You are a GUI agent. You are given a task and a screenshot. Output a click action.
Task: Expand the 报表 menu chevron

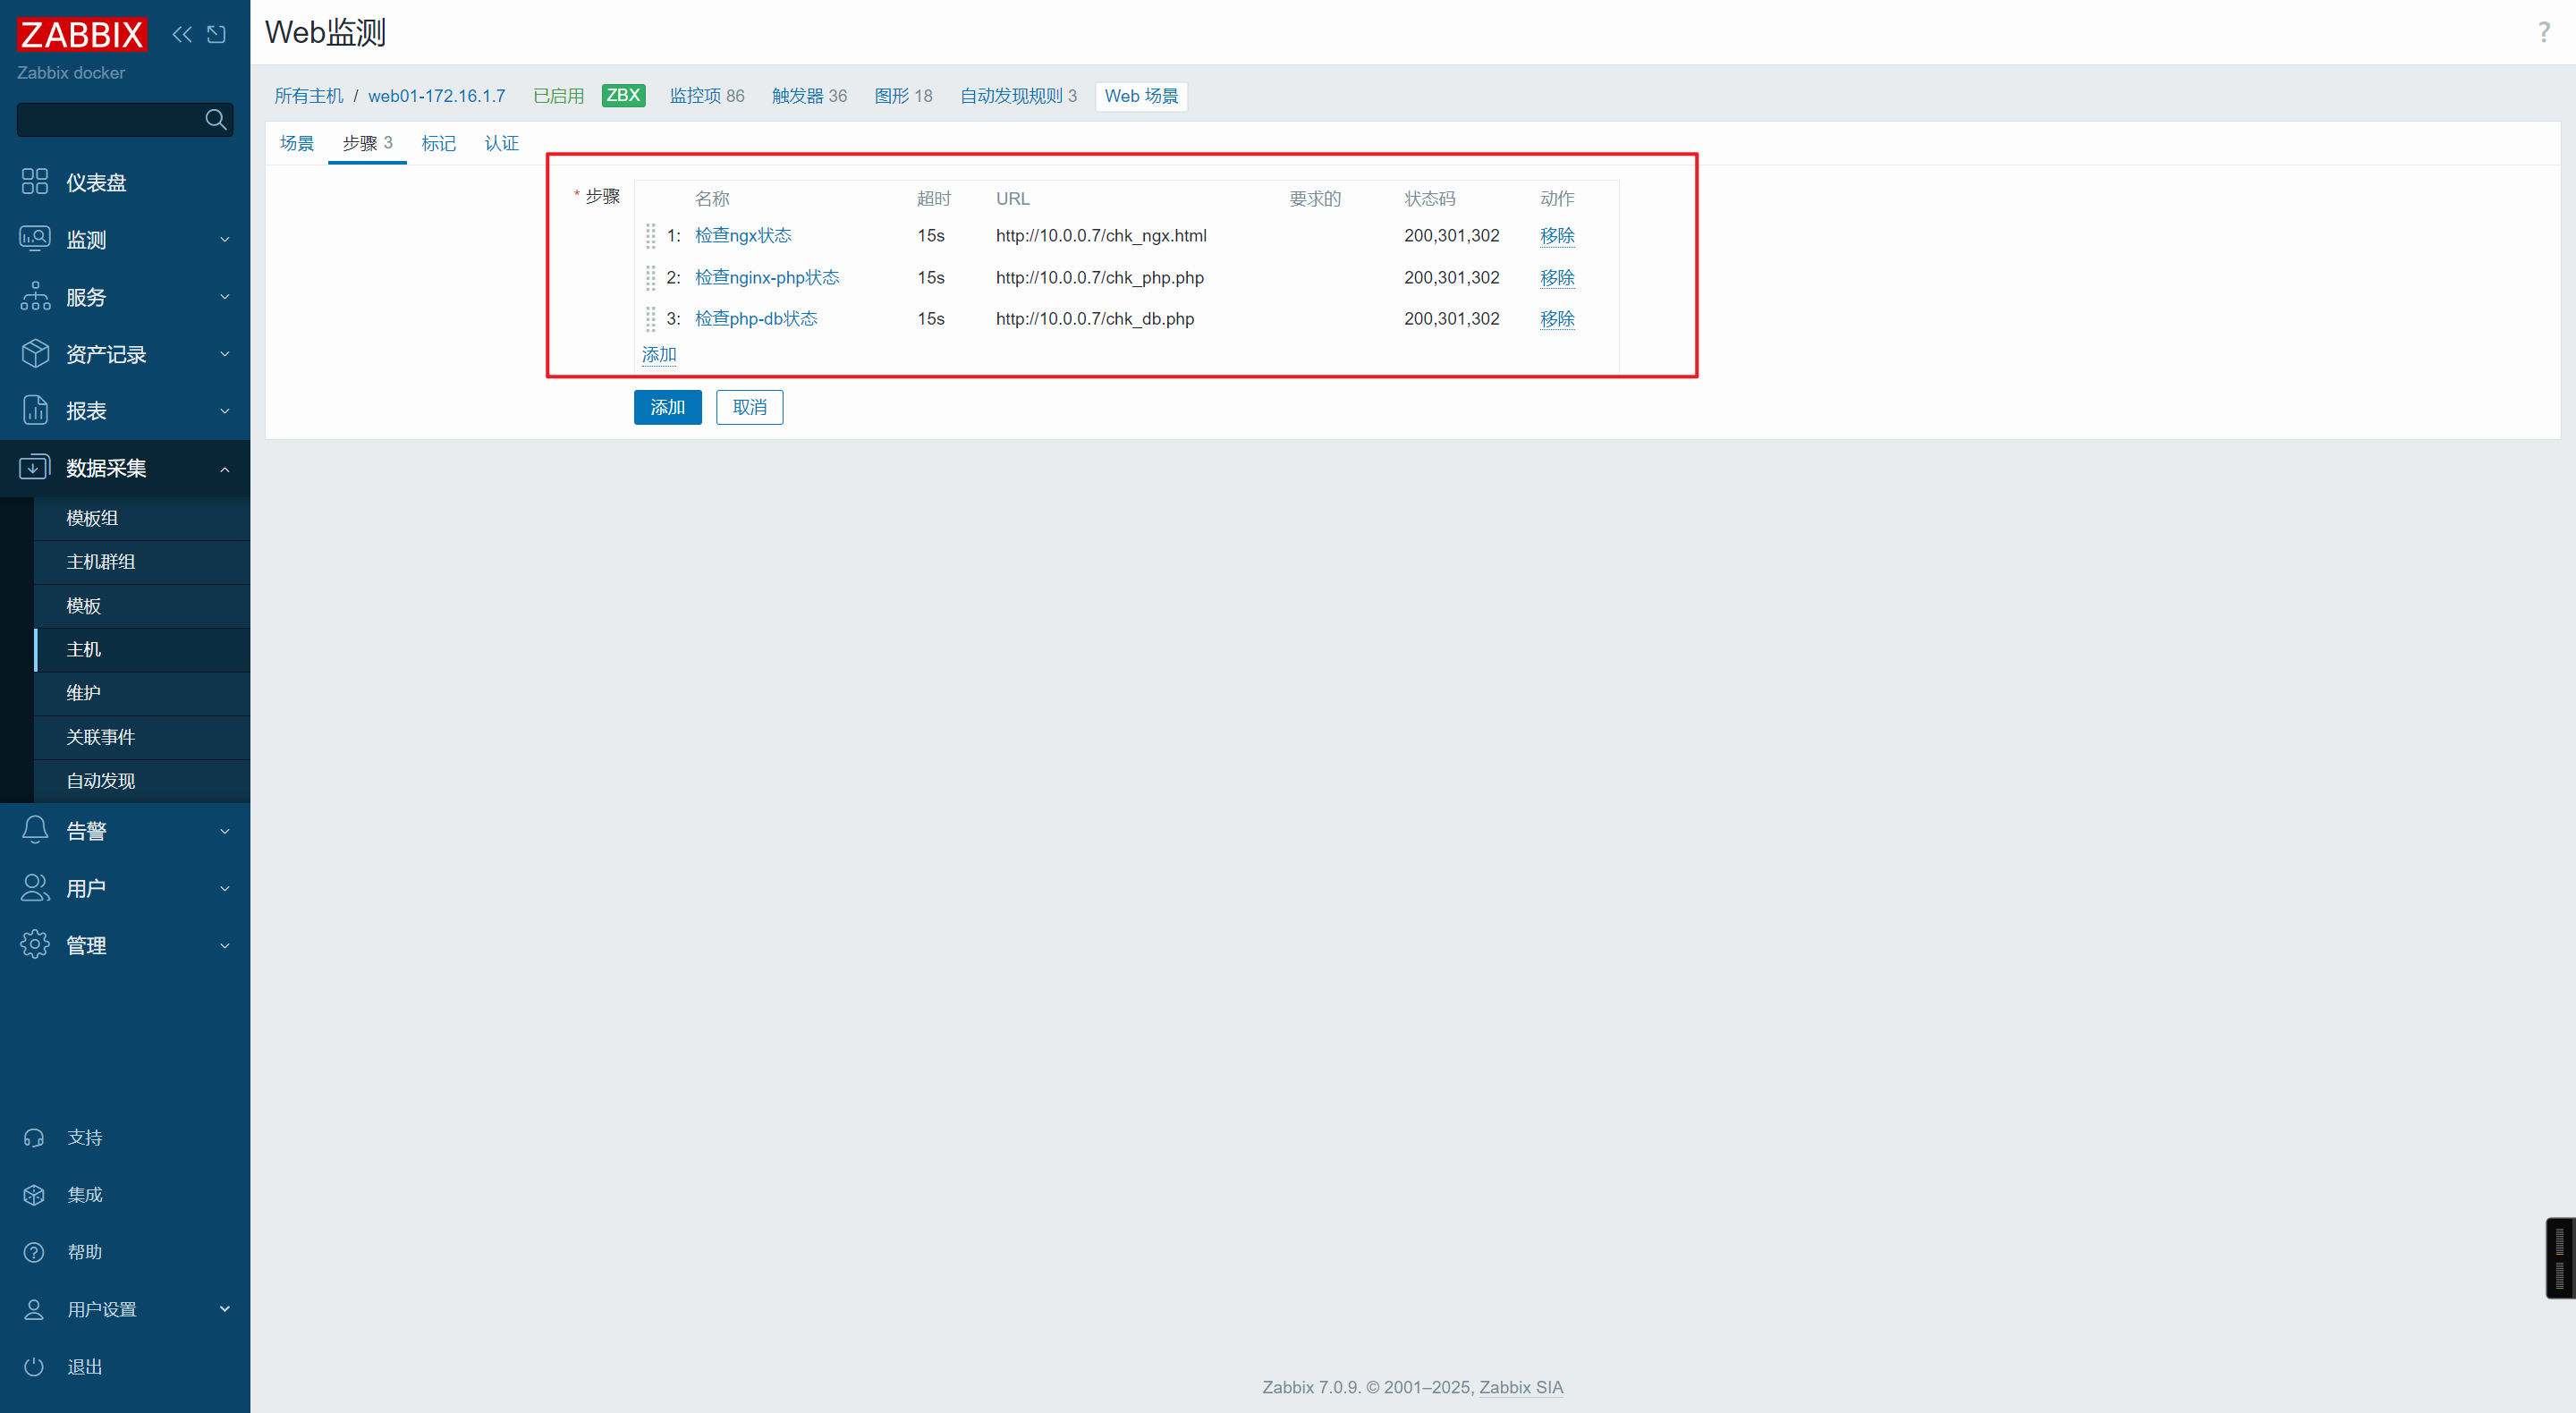[x=225, y=411]
